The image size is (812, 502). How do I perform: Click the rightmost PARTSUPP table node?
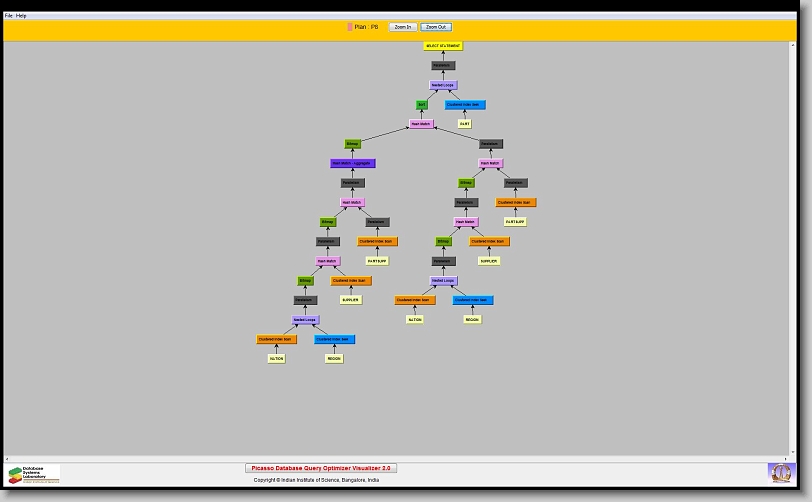click(515, 222)
